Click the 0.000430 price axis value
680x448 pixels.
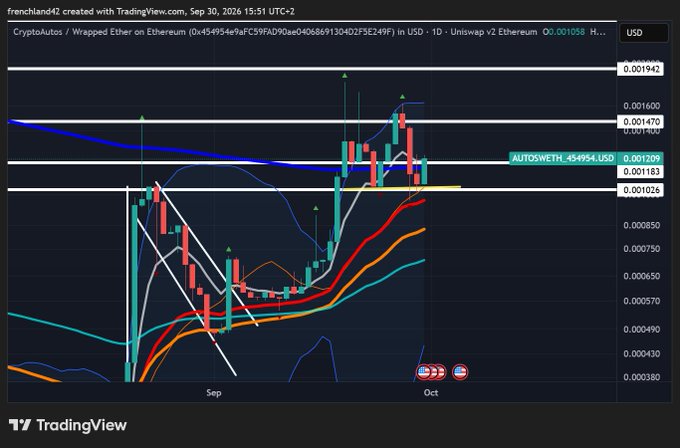pos(641,353)
